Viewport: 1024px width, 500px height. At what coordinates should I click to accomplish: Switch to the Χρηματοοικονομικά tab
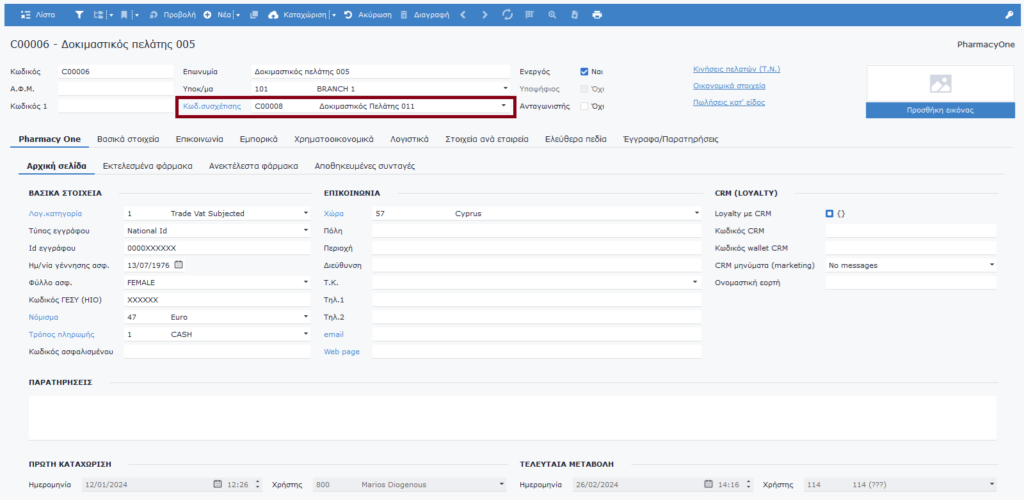coord(334,139)
